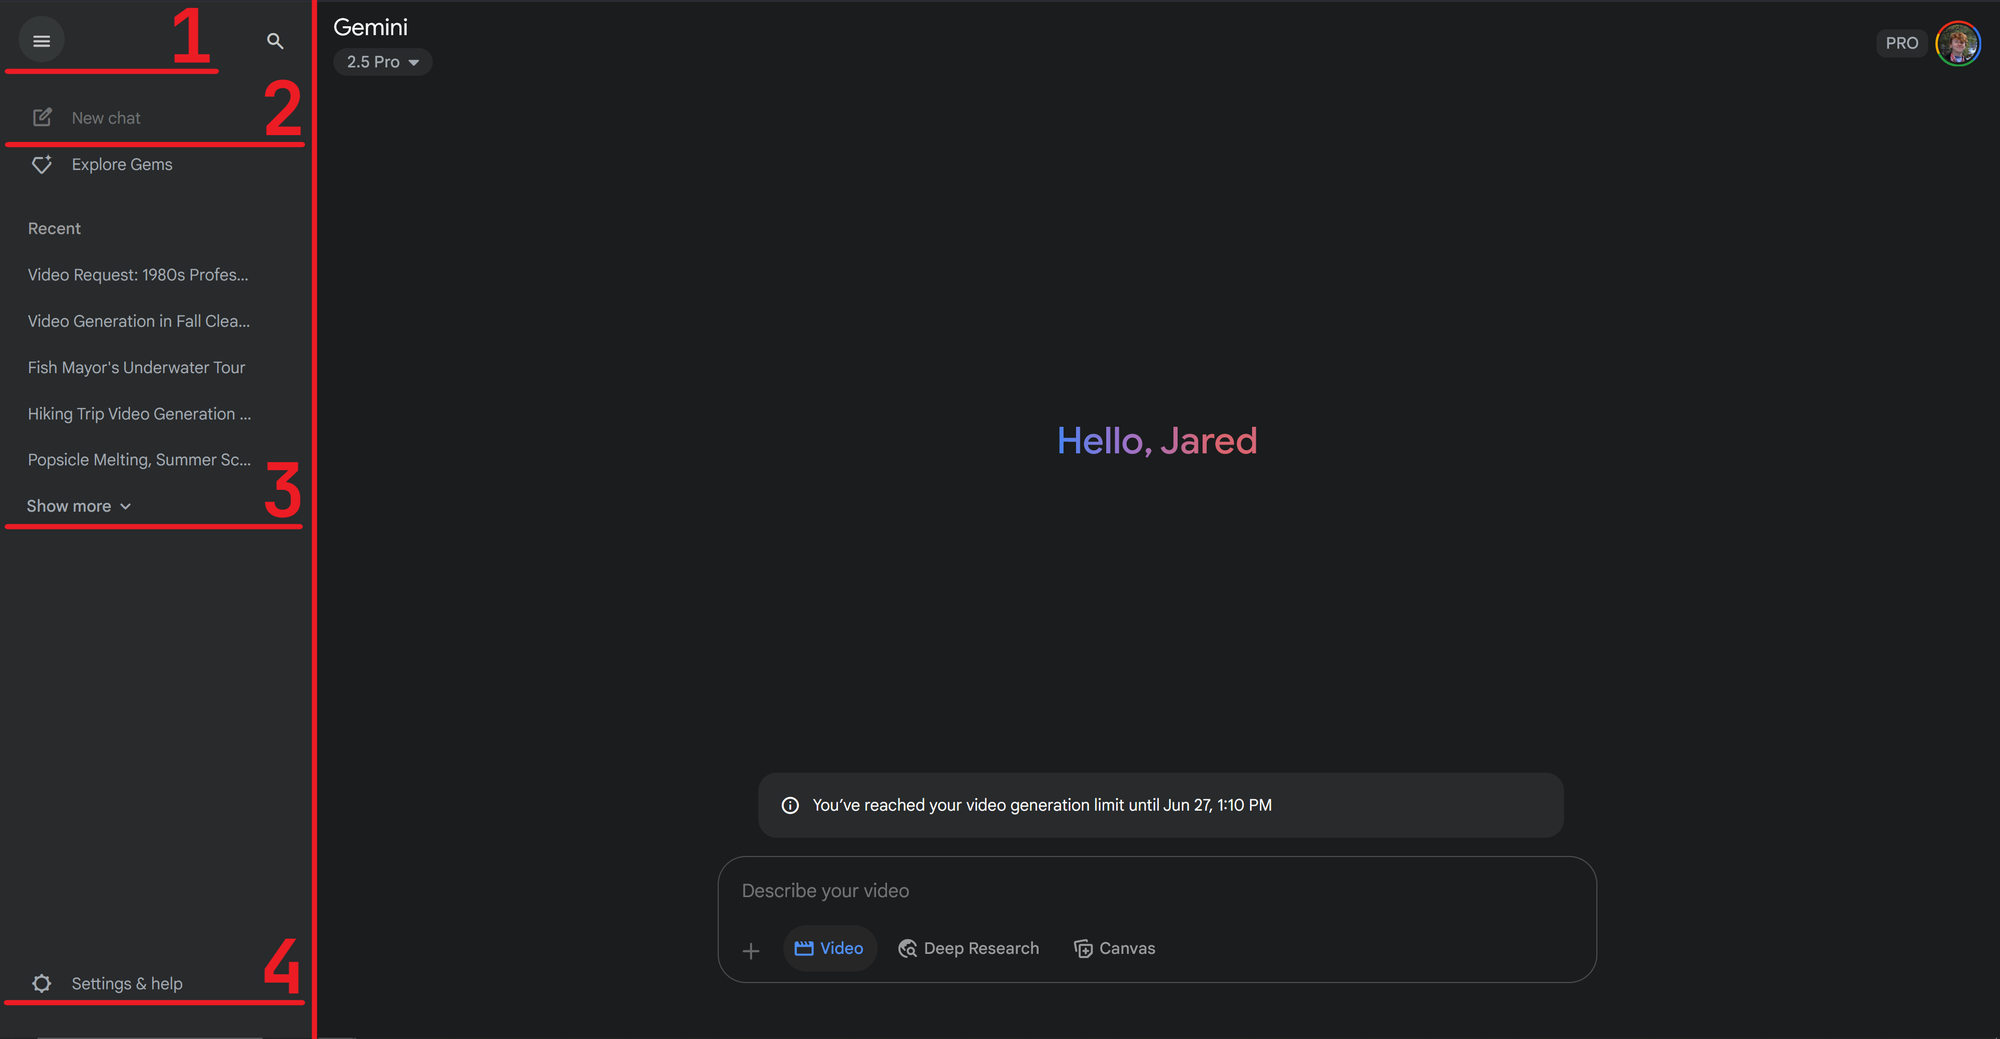Click the Settings gear icon
Viewport: 2000px width, 1039px height.
(x=42, y=984)
